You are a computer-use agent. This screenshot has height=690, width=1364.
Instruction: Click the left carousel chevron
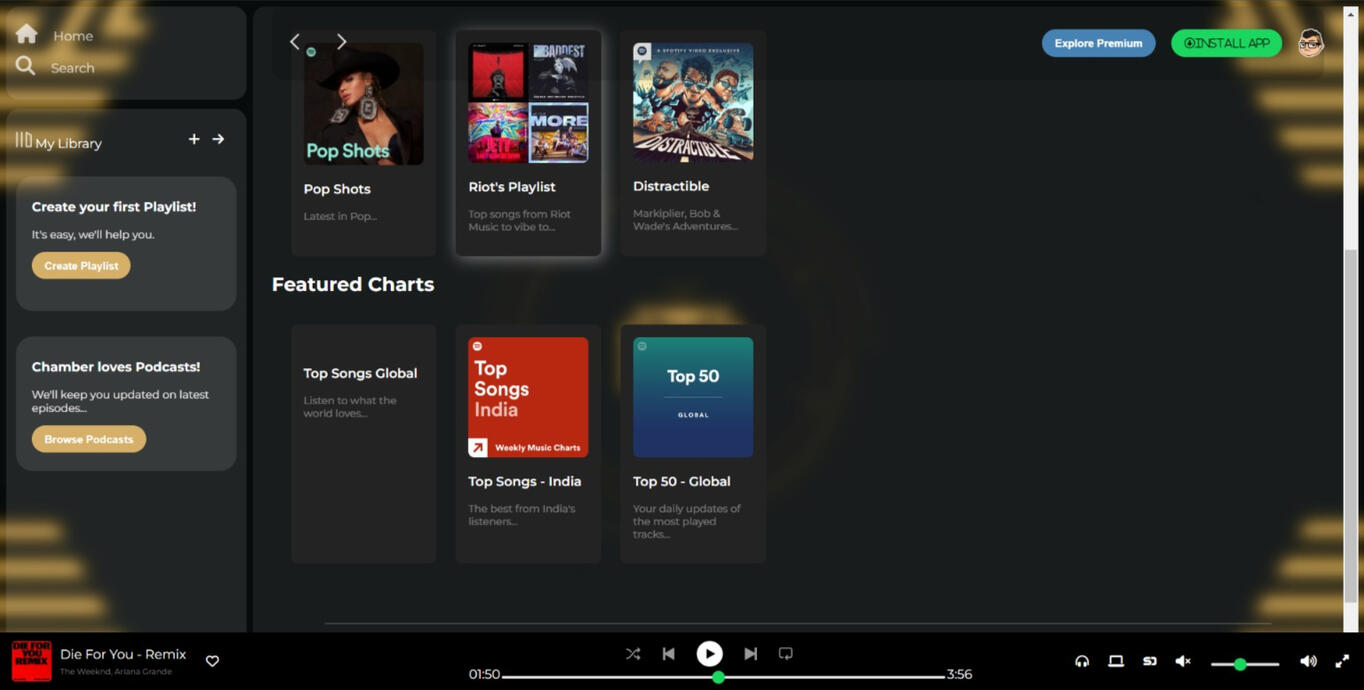(294, 41)
